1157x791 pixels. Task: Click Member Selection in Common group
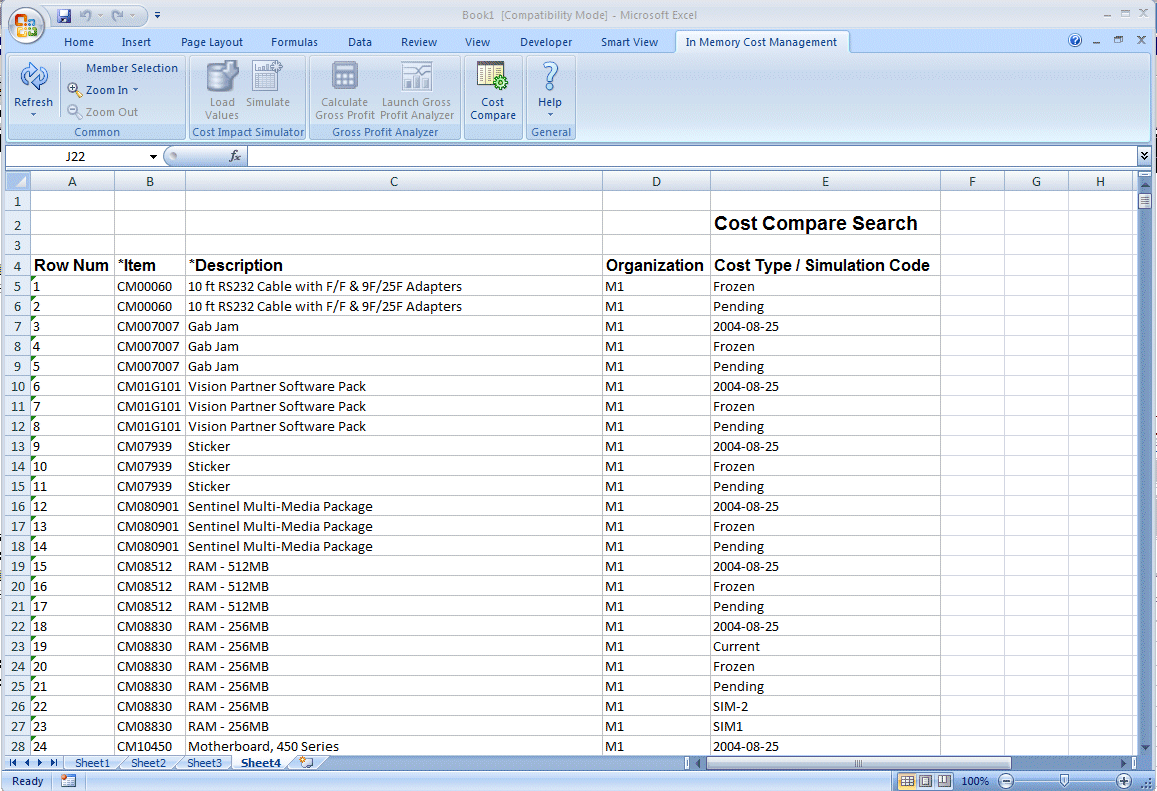coord(131,68)
